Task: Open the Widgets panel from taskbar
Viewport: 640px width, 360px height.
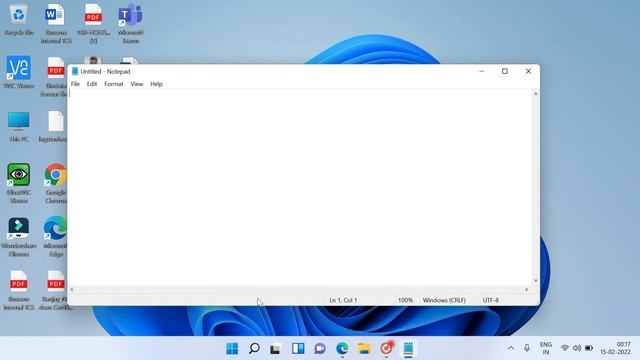Action: [x=298, y=349]
